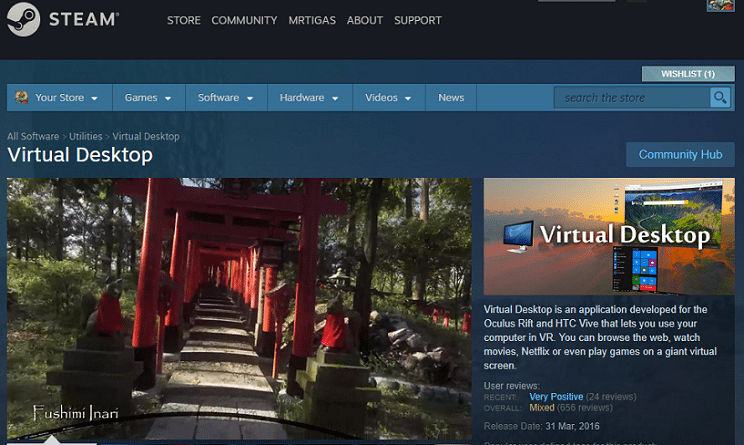The image size is (744, 445).
Task: Open Mixed overall reviews
Action: pyautogui.click(x=542, y=408)
